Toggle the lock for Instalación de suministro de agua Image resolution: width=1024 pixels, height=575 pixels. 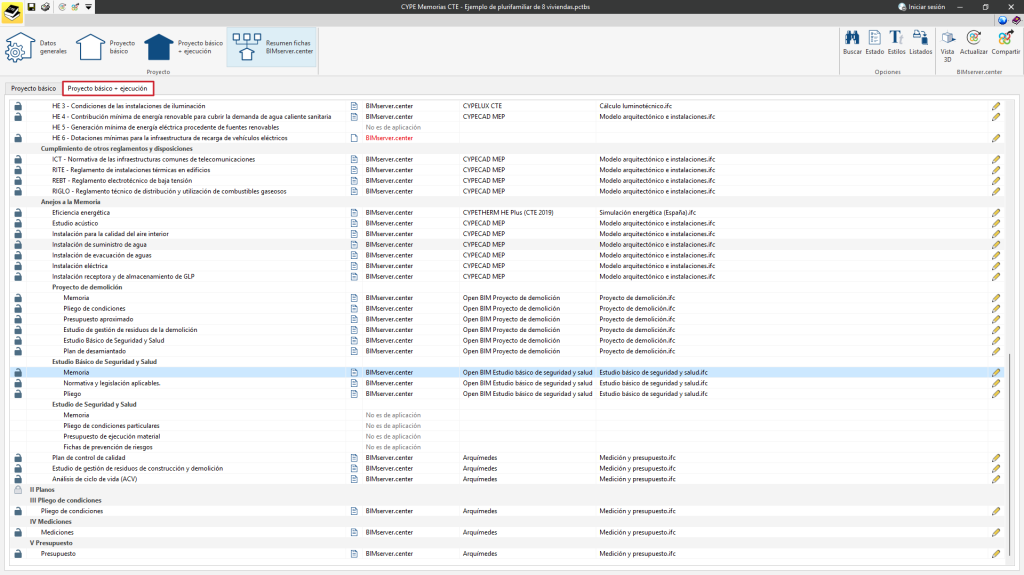tap(18, 244)
